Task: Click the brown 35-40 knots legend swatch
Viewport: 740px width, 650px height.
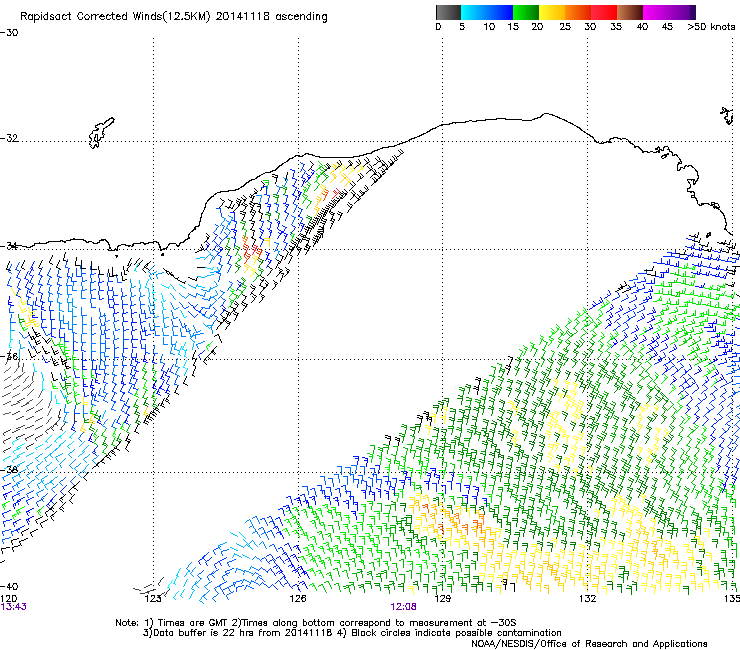Action: (x=630, y=12)
